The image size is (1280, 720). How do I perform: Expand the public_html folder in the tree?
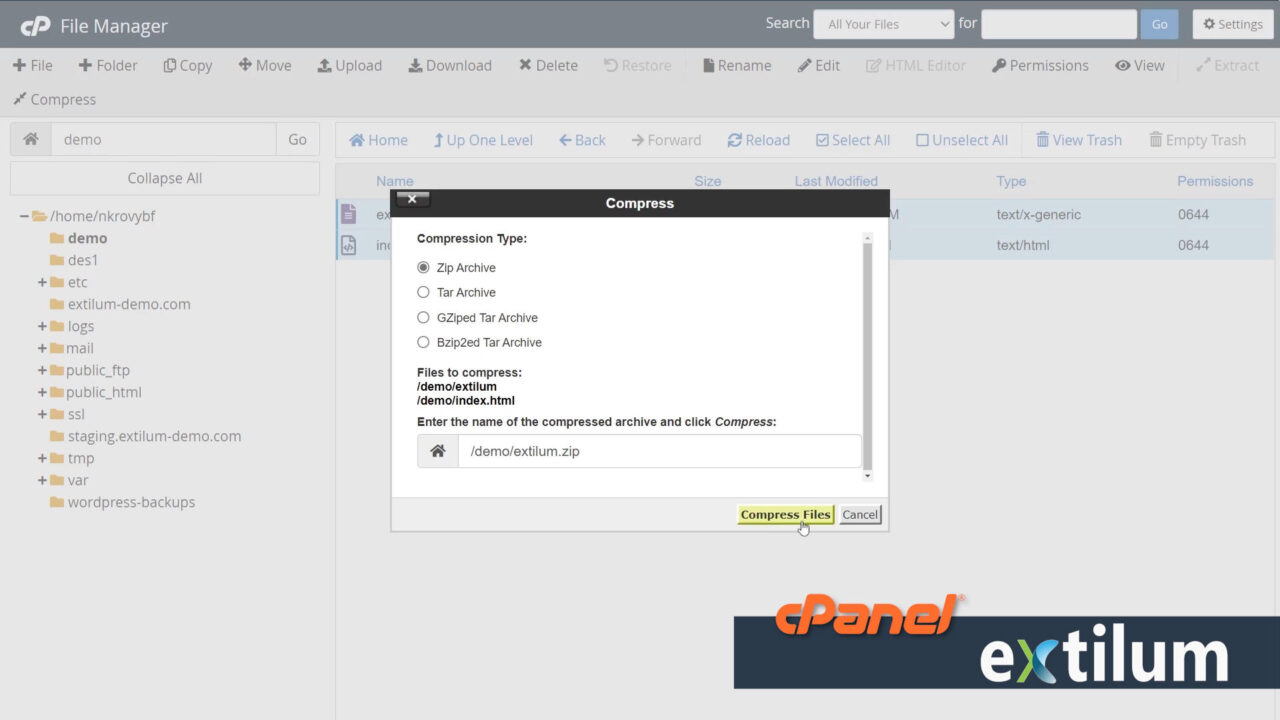[x=42, y=392]
